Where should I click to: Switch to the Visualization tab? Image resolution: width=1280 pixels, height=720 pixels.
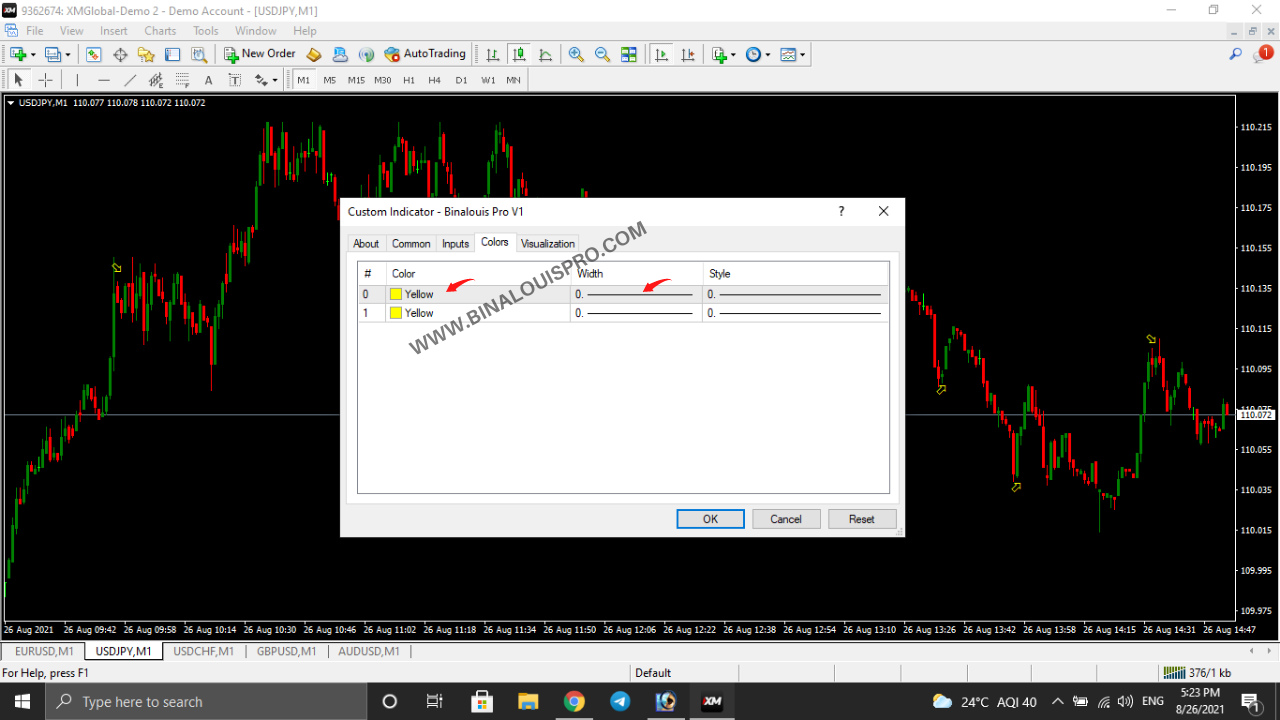tap(548, 244)
